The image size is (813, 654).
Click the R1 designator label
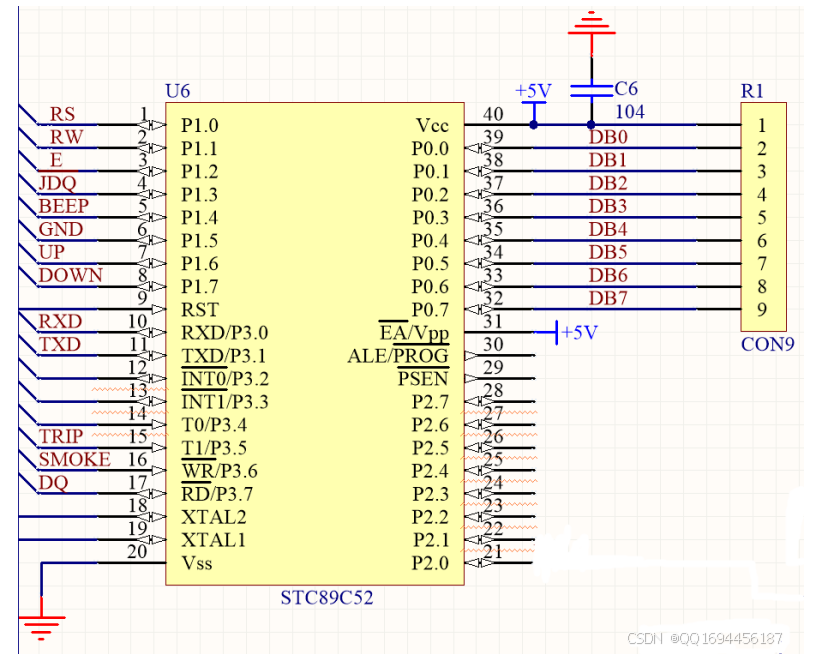tap(752, 91)
